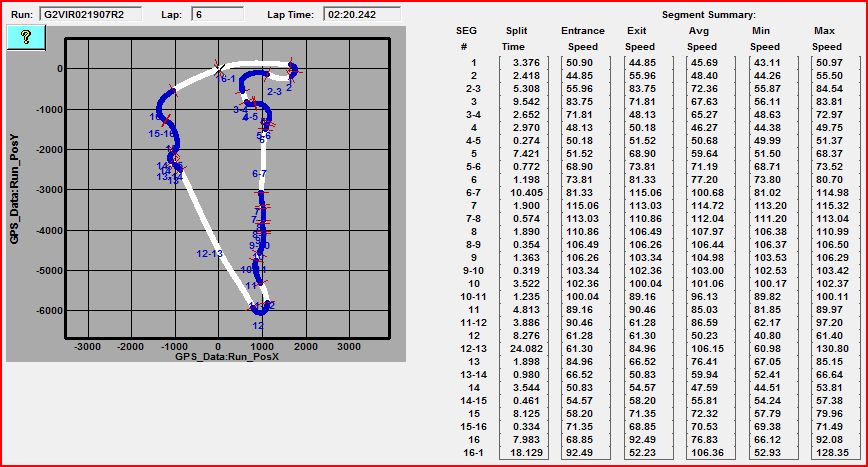Click segment label 15-16 on track map

click(161, 134)
